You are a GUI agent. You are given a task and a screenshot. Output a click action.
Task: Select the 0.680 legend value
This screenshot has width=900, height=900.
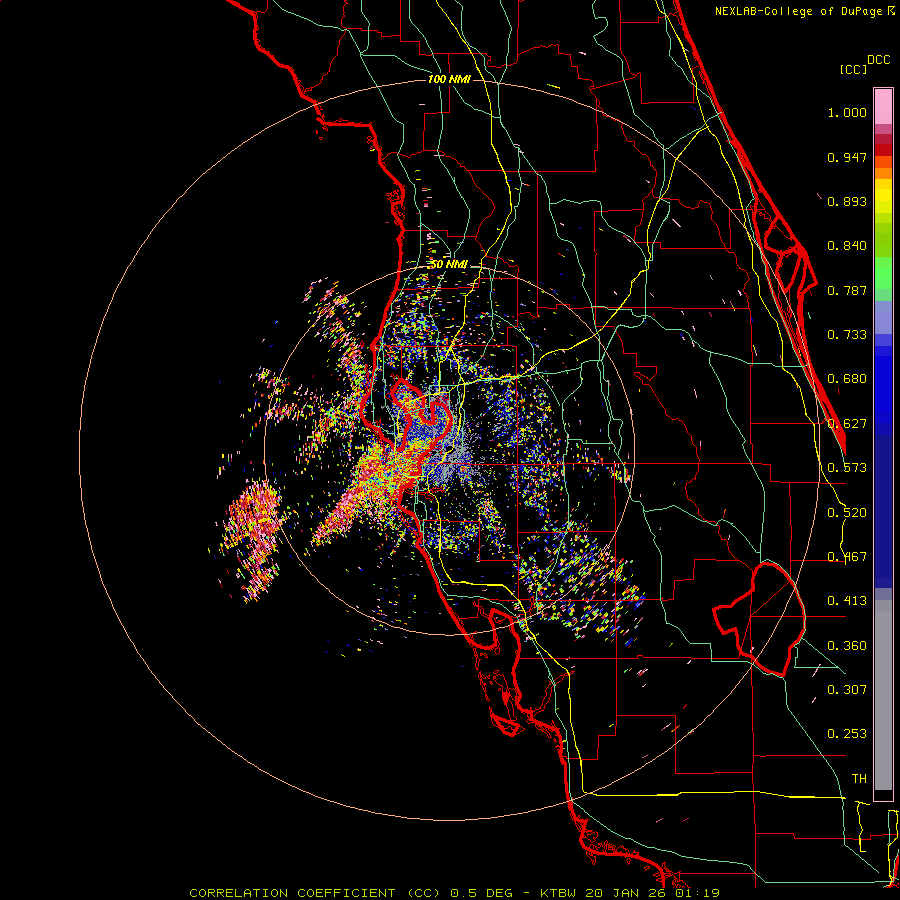(847, 379)
